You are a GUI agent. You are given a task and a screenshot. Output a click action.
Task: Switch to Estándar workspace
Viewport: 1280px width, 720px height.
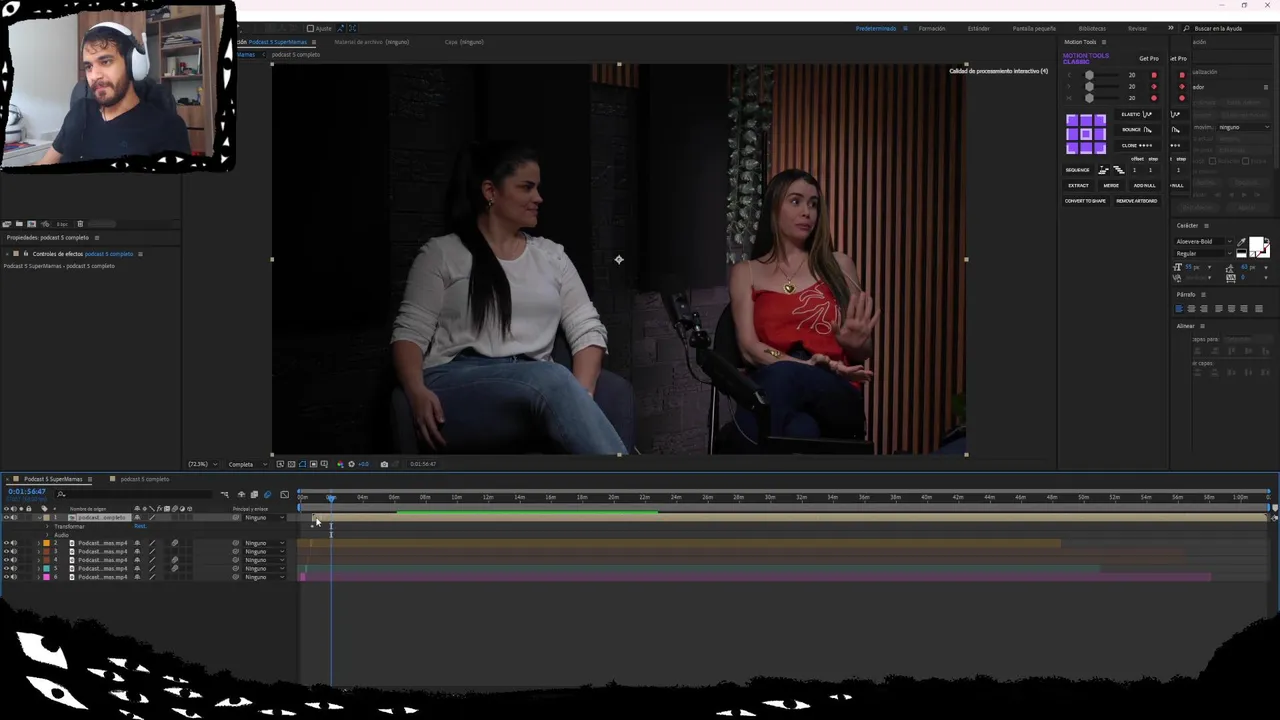tap(979, 28)
